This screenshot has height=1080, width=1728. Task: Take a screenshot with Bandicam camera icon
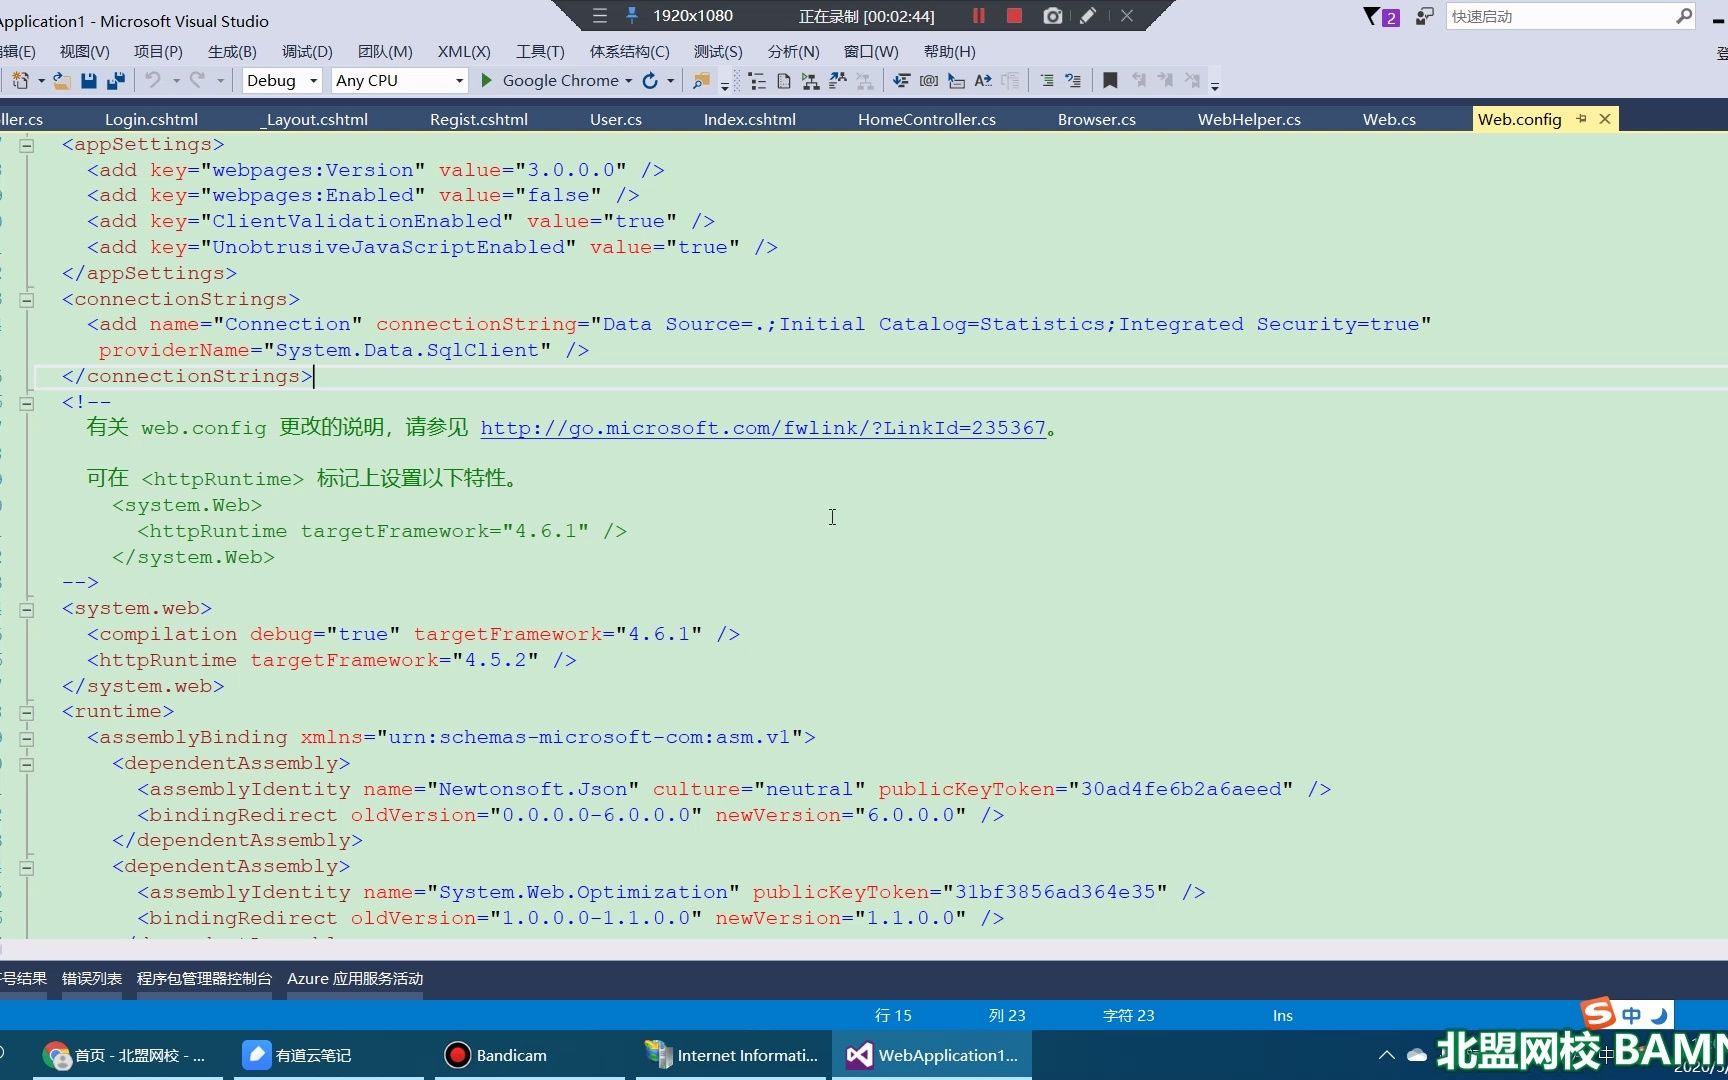(1052, 16)
